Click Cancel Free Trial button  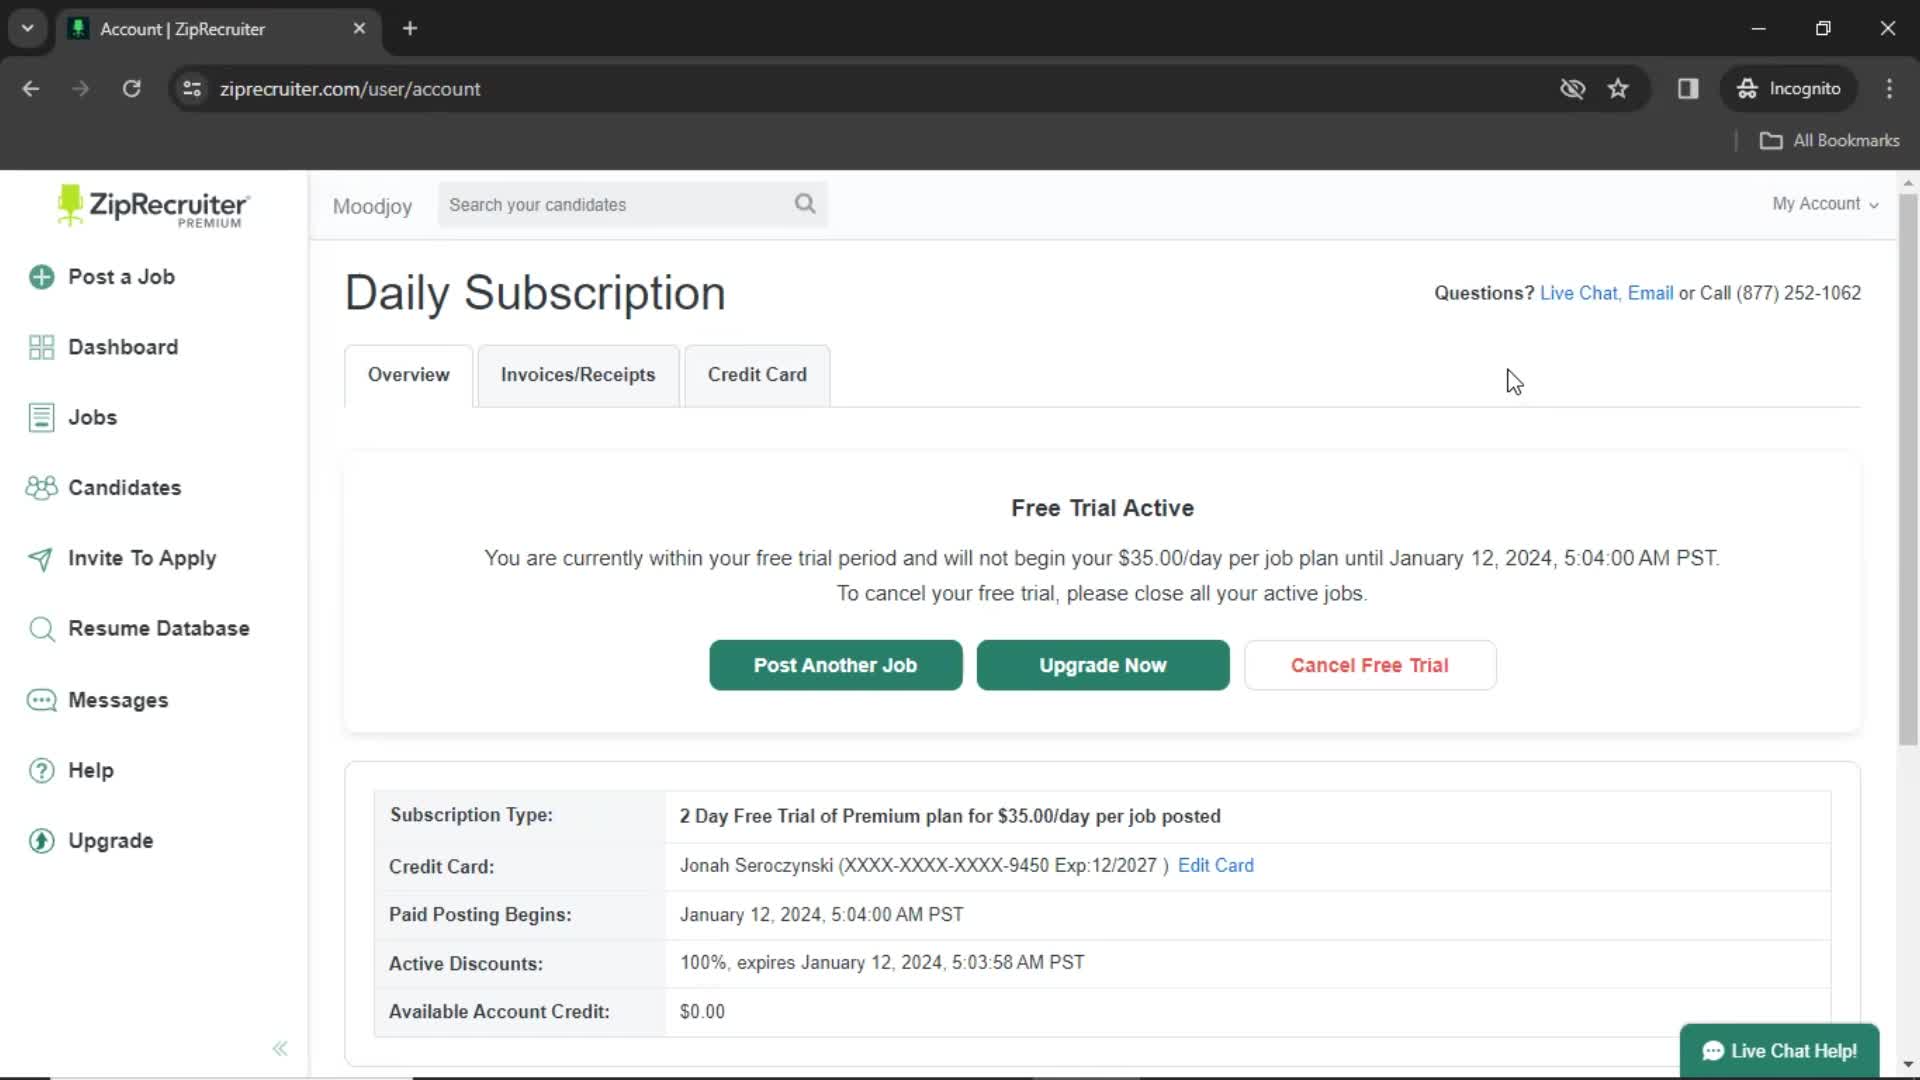click(x=1370, y=665)
